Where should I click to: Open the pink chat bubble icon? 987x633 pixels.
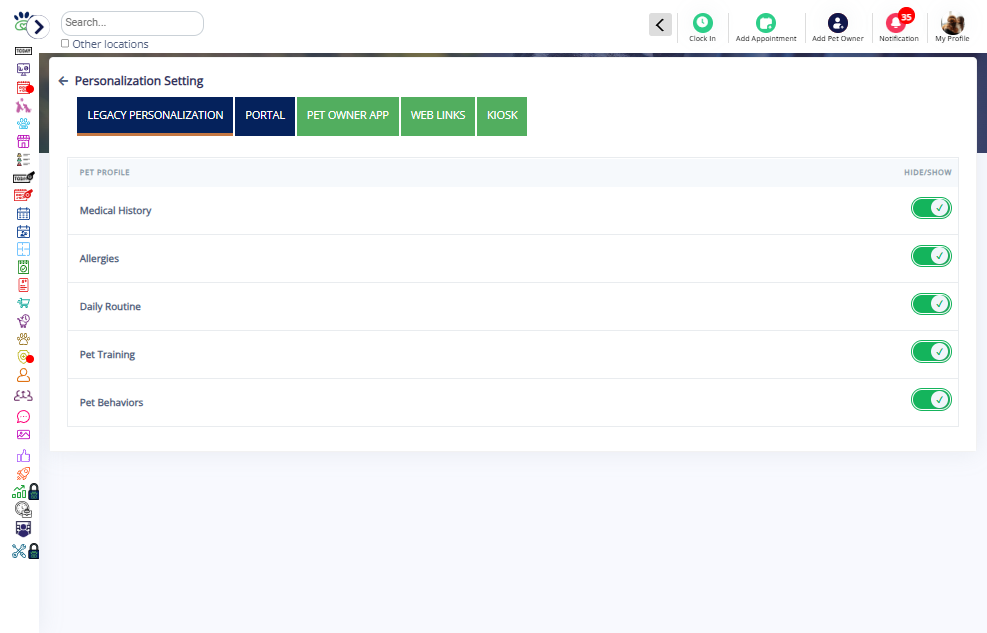23,417
